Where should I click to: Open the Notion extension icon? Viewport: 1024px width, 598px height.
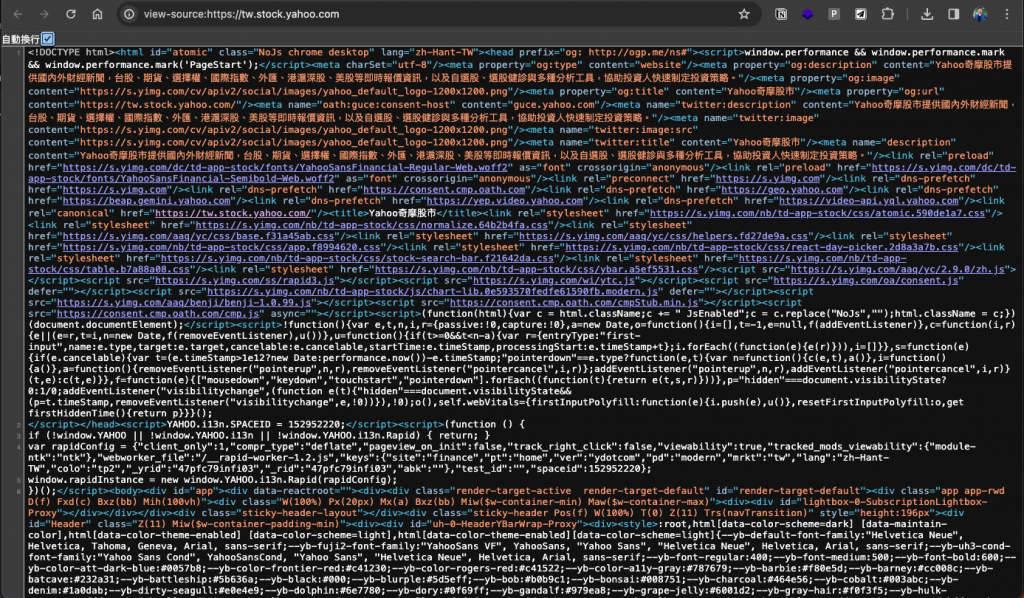[x=781, y=14]
